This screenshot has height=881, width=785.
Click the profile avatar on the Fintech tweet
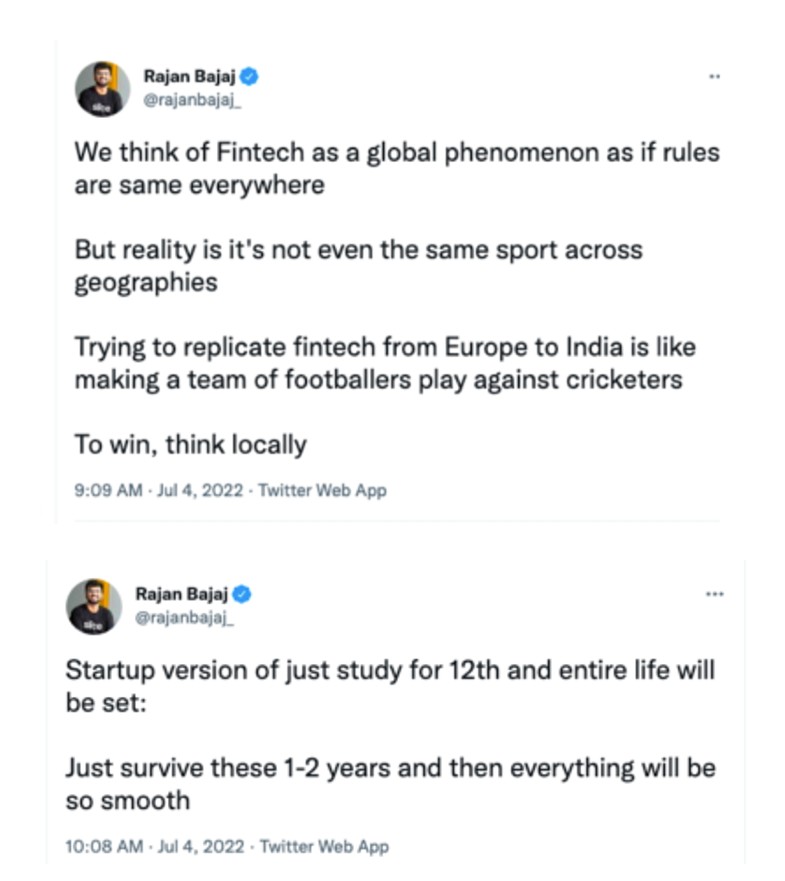point(102,88)
